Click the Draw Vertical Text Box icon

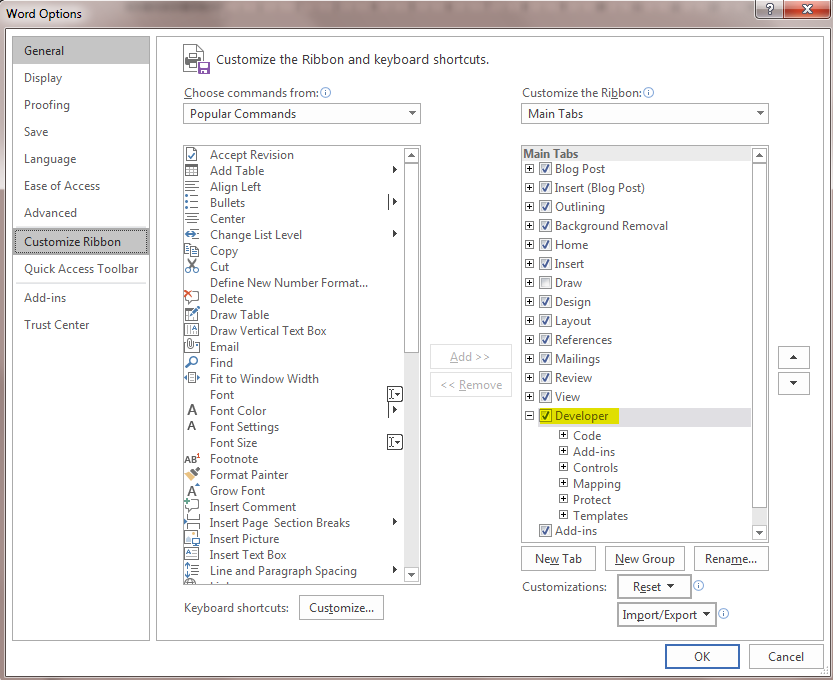pyautogui.click(x=191, y=330)
